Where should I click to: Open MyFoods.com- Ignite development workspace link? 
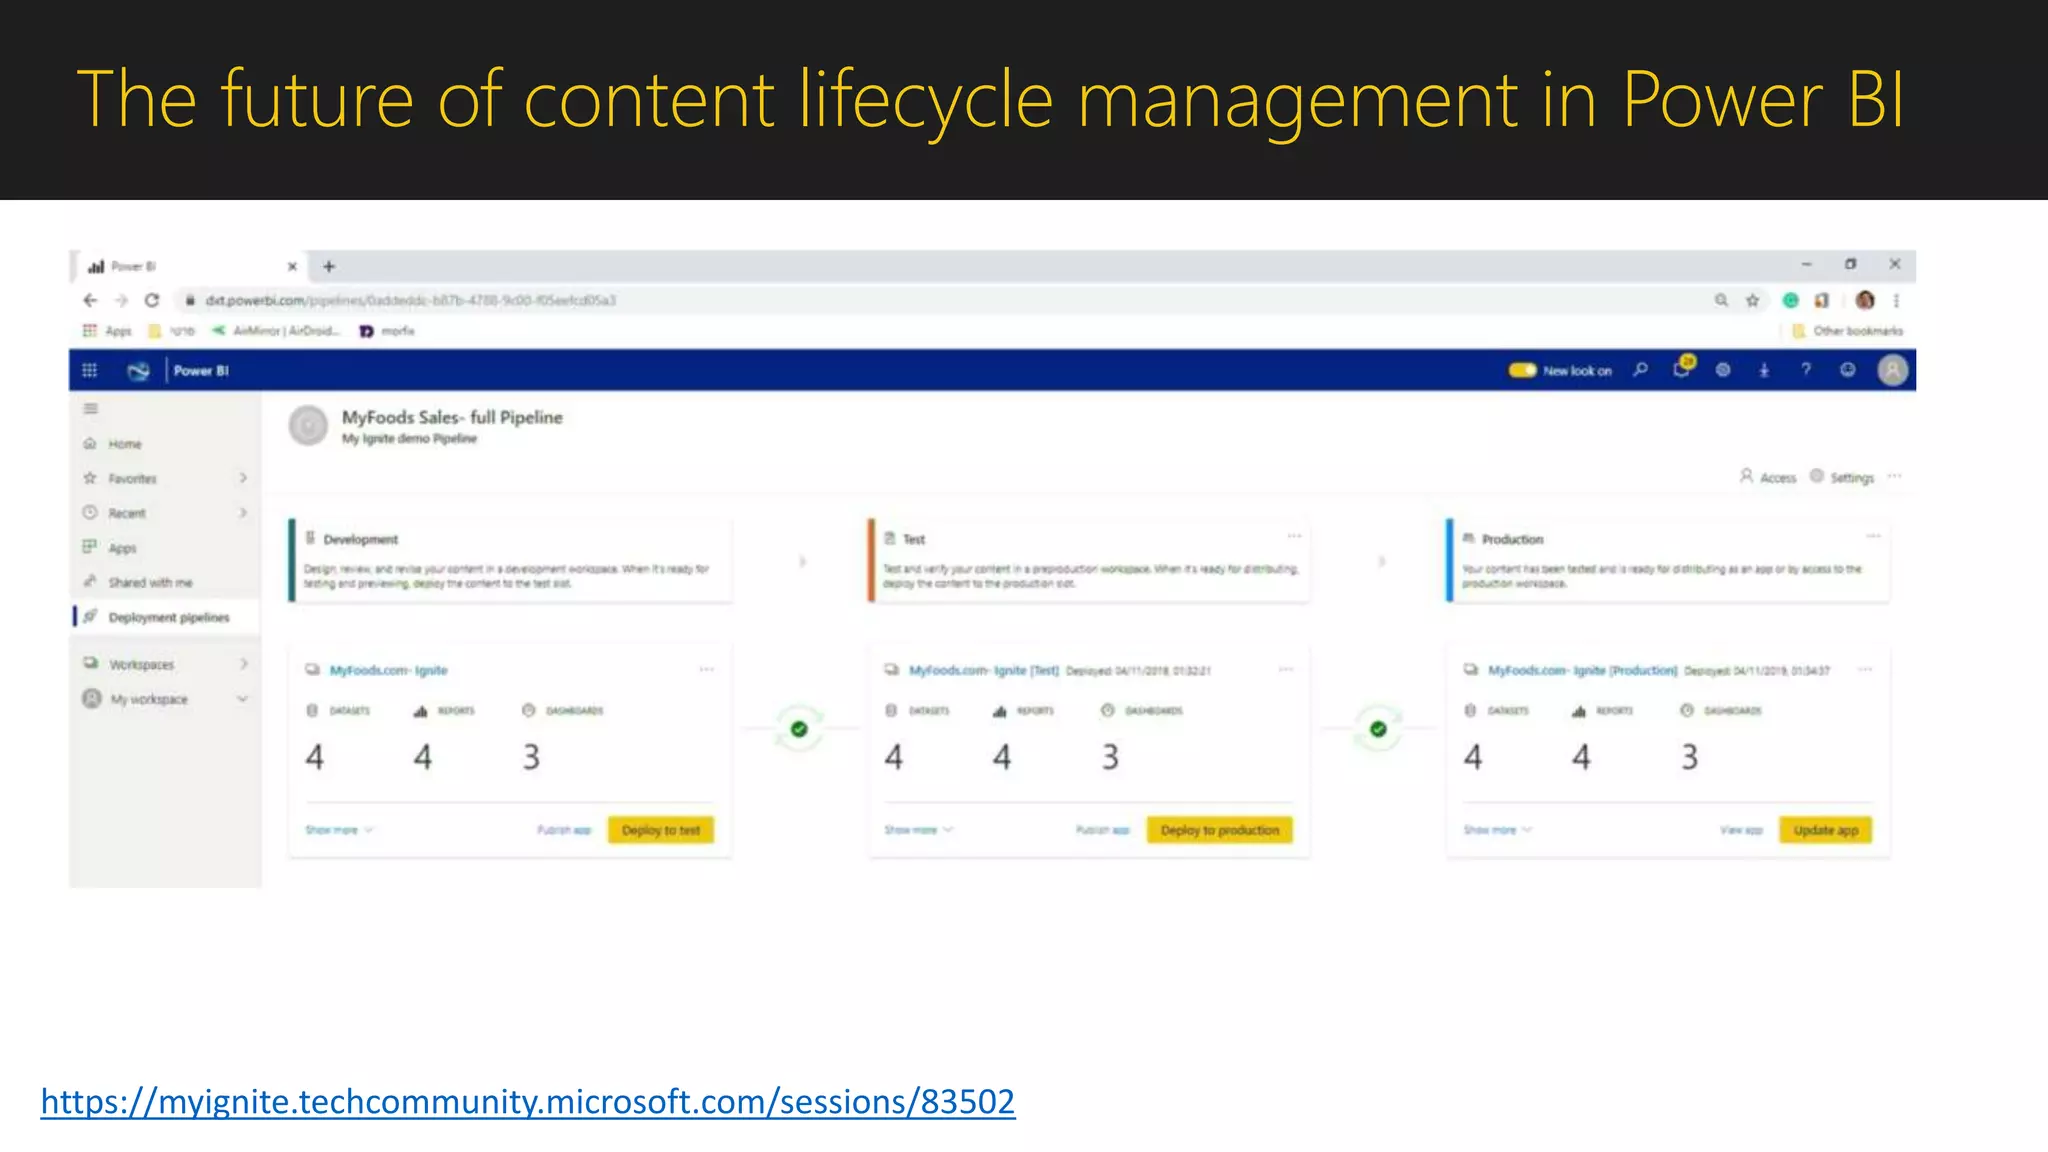coord(389,670)
